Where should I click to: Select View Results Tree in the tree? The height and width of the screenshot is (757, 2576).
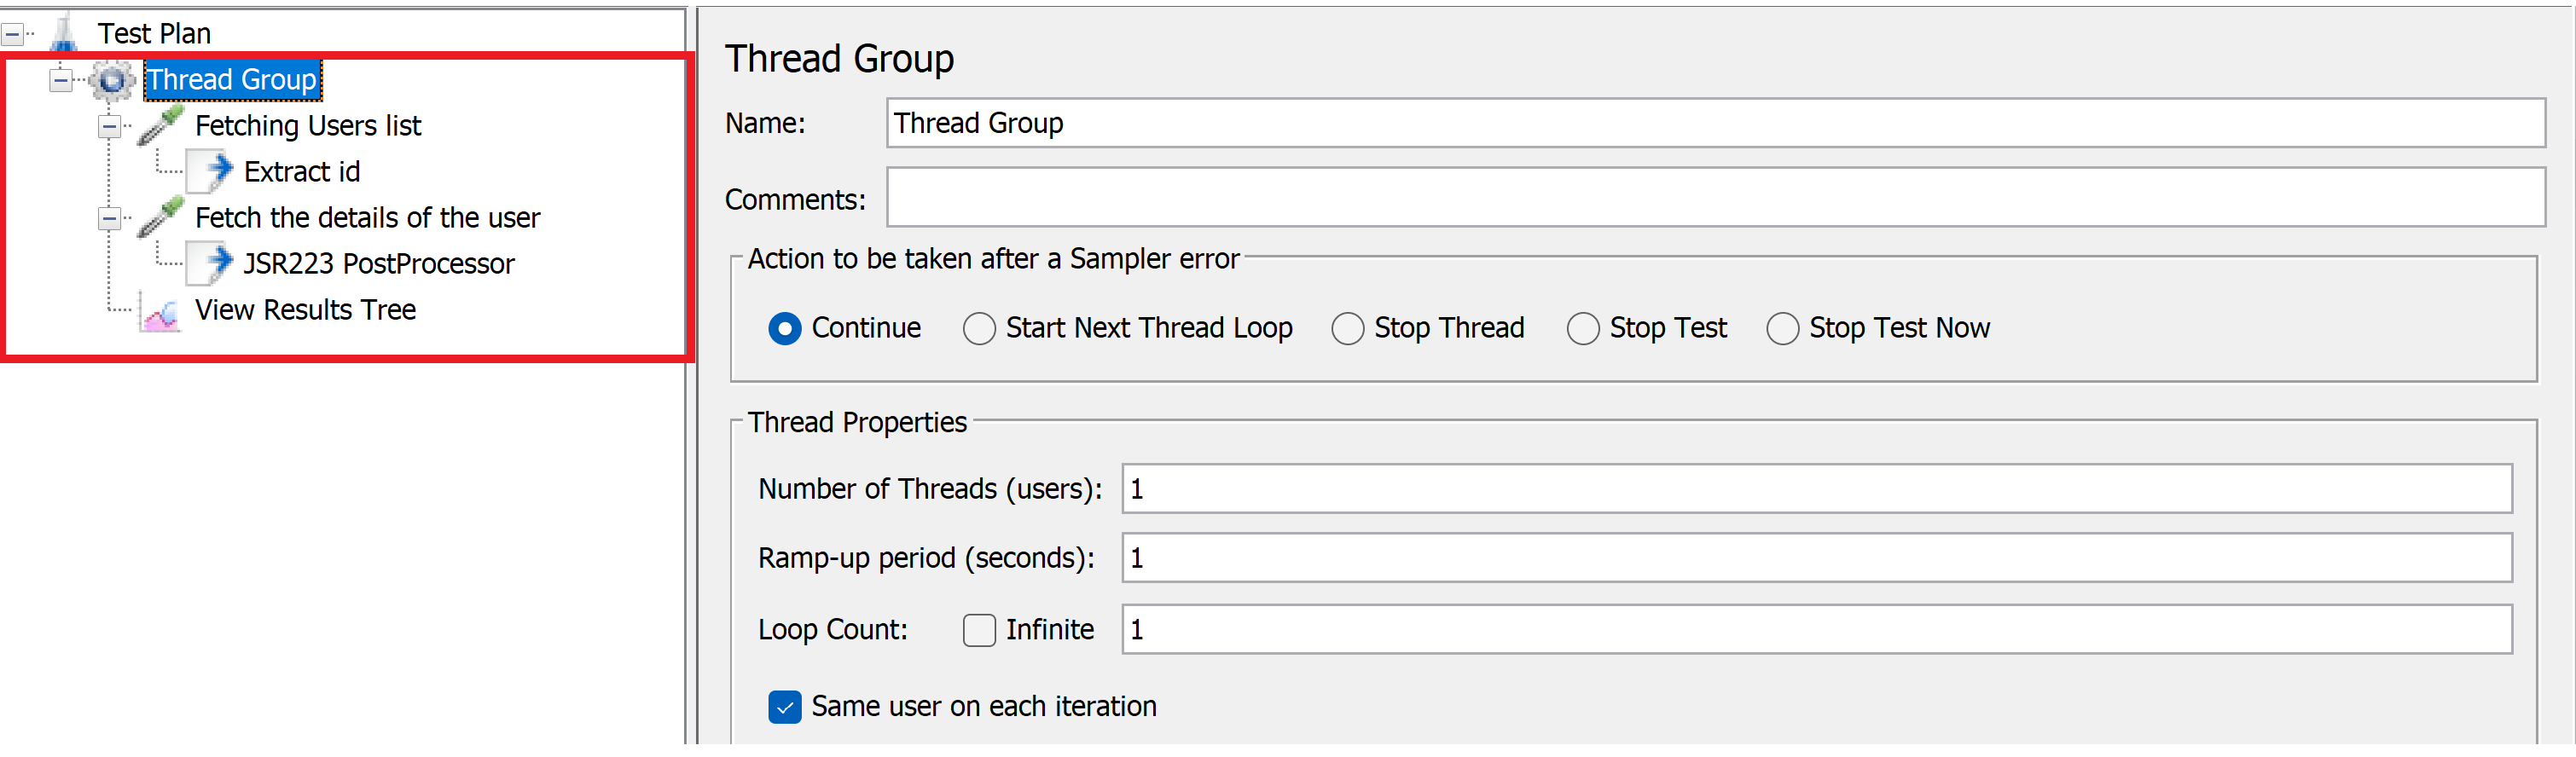(x=305, y=311)
